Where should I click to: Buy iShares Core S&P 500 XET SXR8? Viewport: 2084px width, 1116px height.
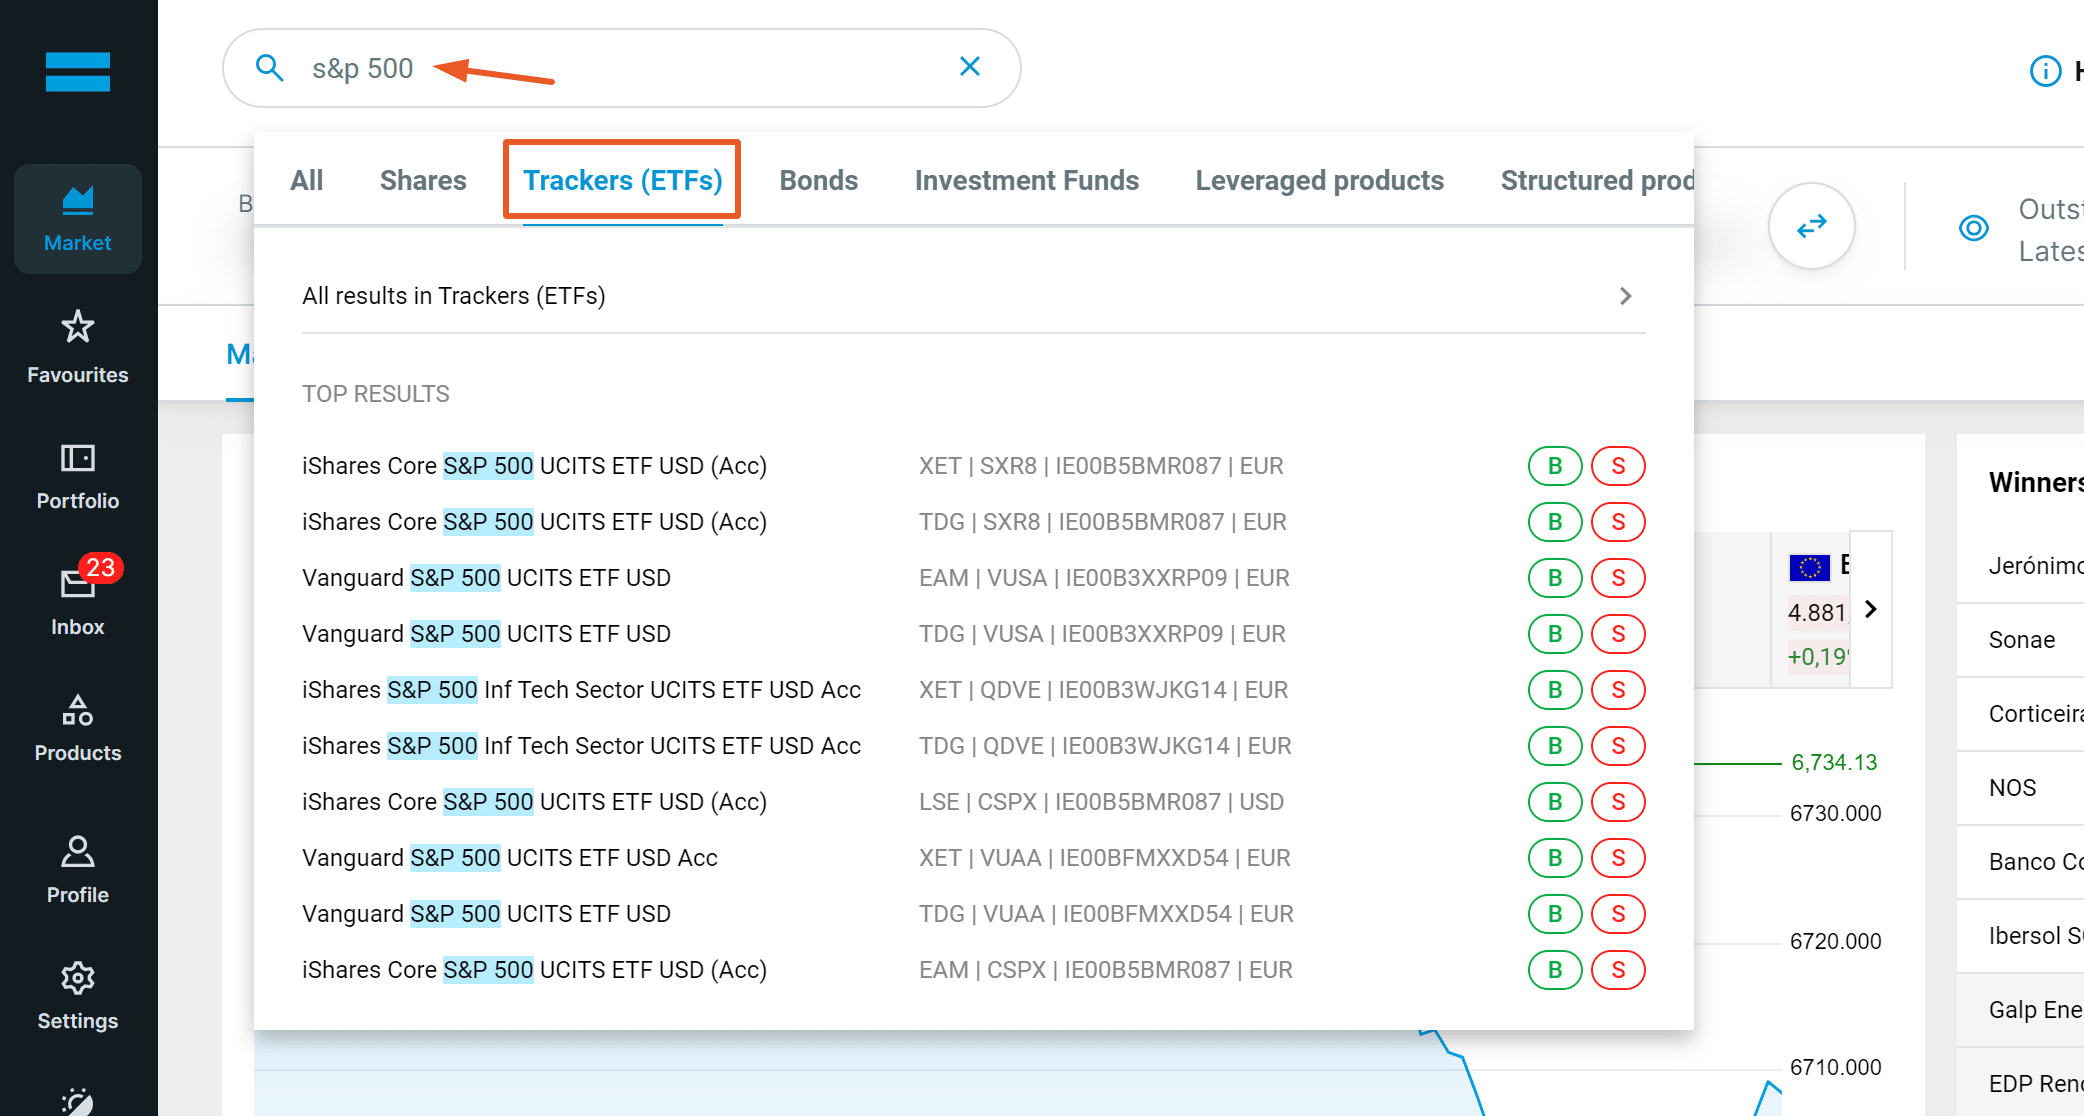pos(1555,466)
